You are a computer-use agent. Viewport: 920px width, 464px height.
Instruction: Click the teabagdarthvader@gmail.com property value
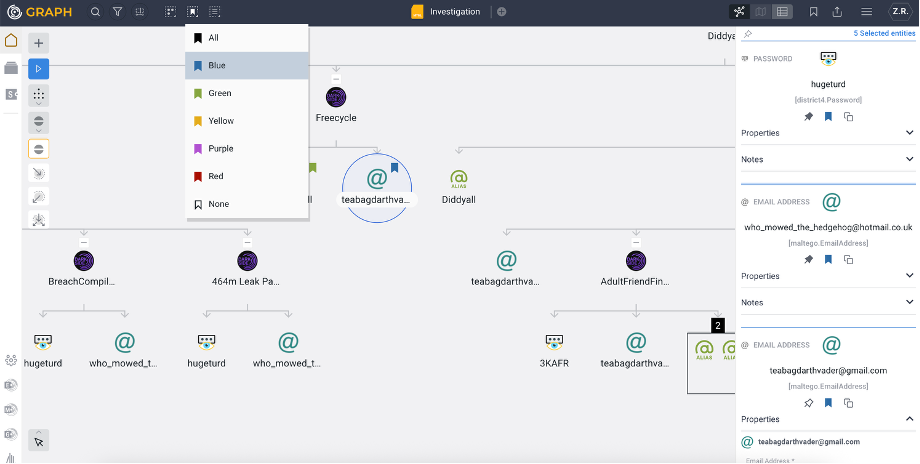pyautogui.click(x=809, y=442)
